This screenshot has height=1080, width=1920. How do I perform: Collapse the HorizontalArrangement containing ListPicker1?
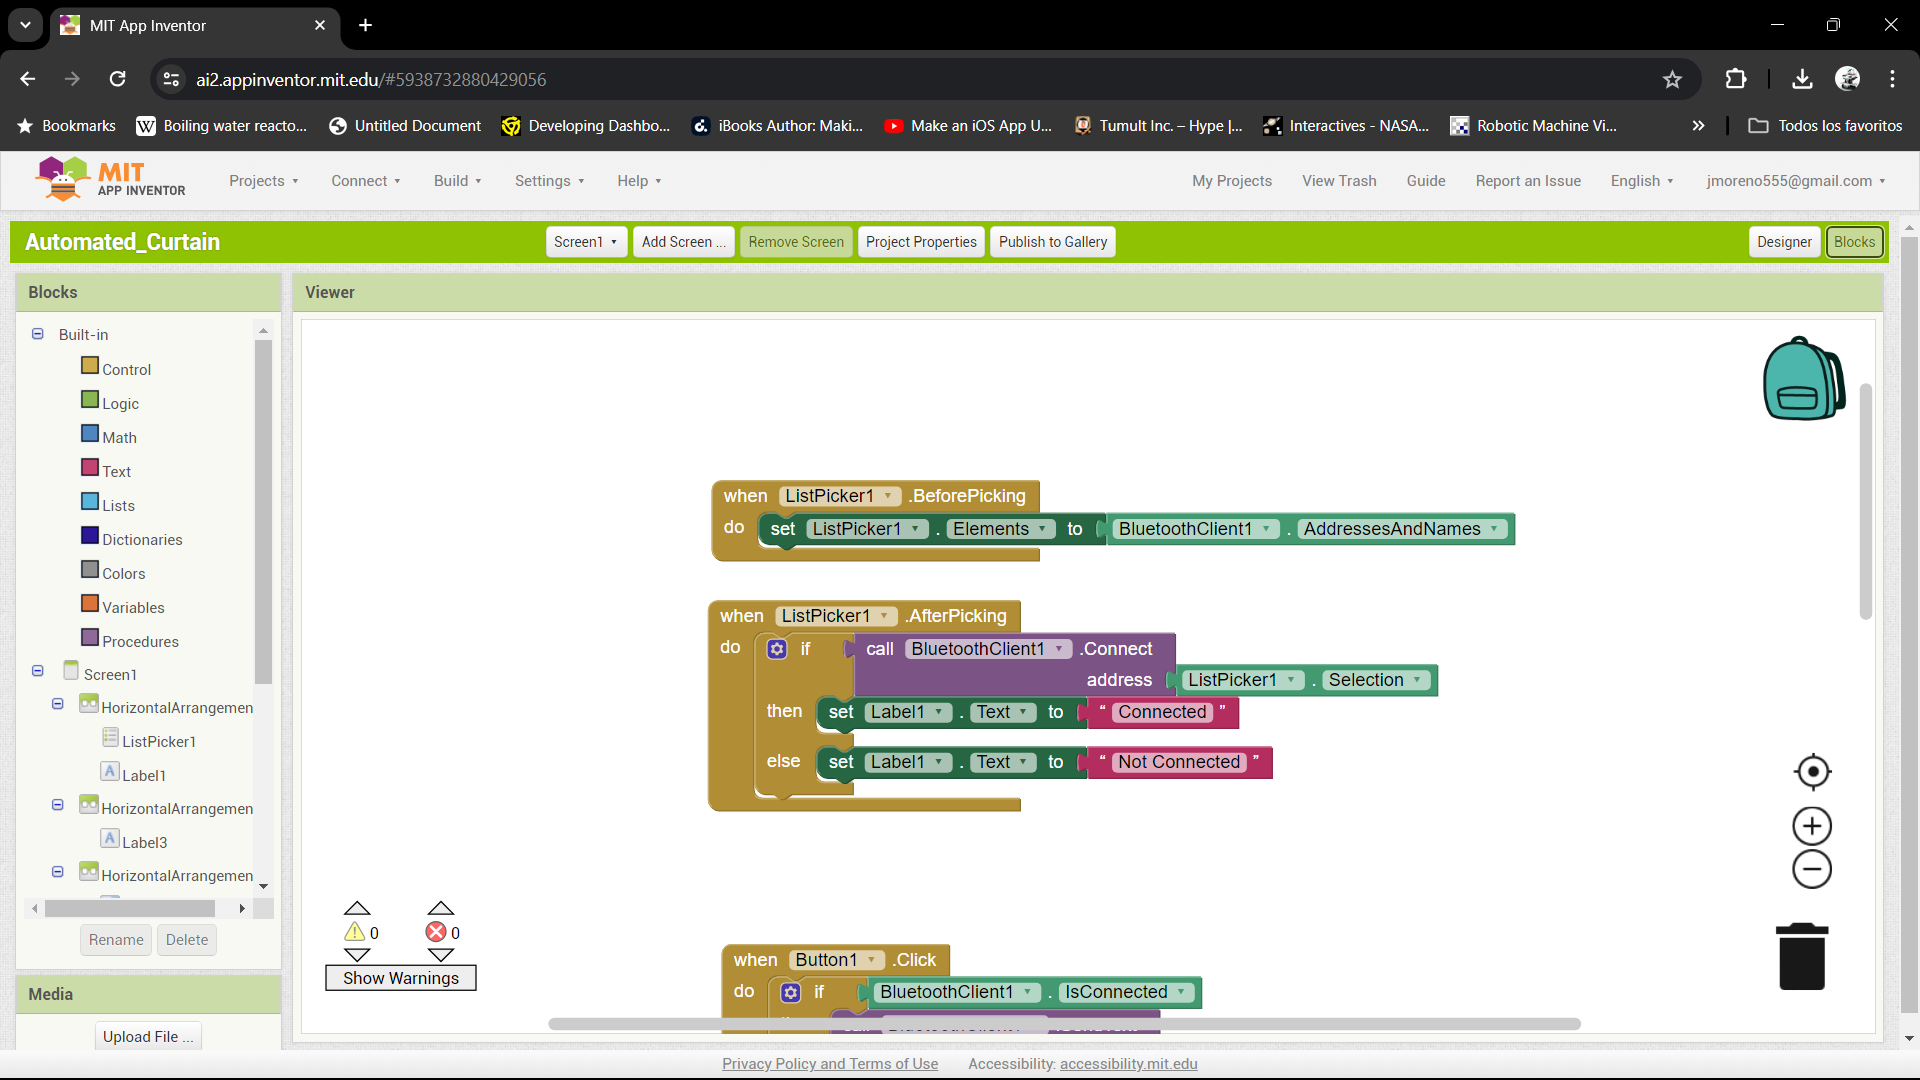(58, 704)
